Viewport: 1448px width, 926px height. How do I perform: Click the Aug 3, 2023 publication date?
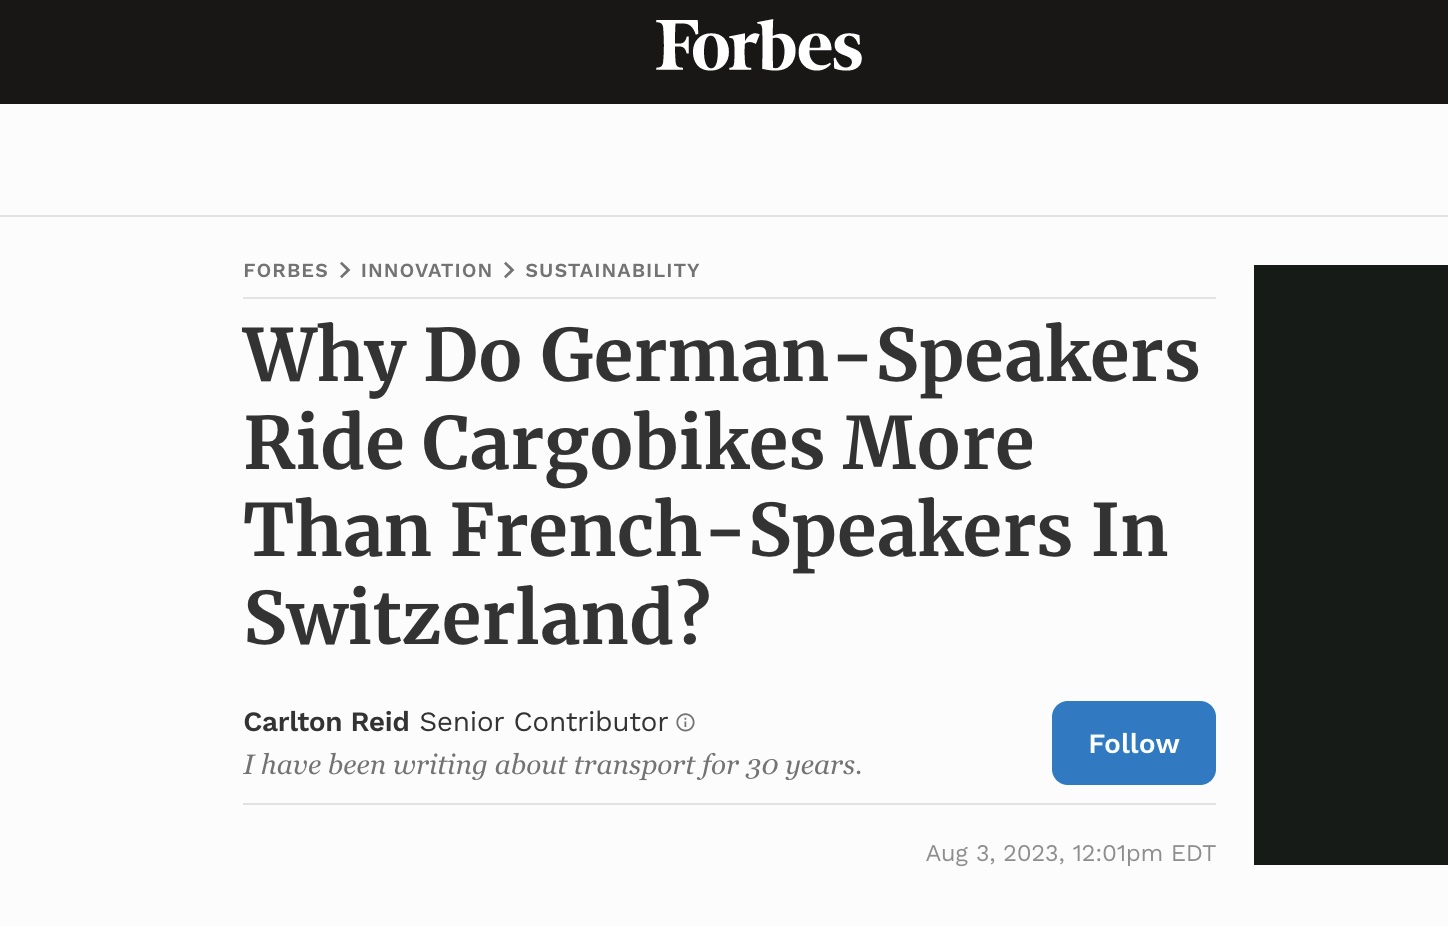(992, 853)
